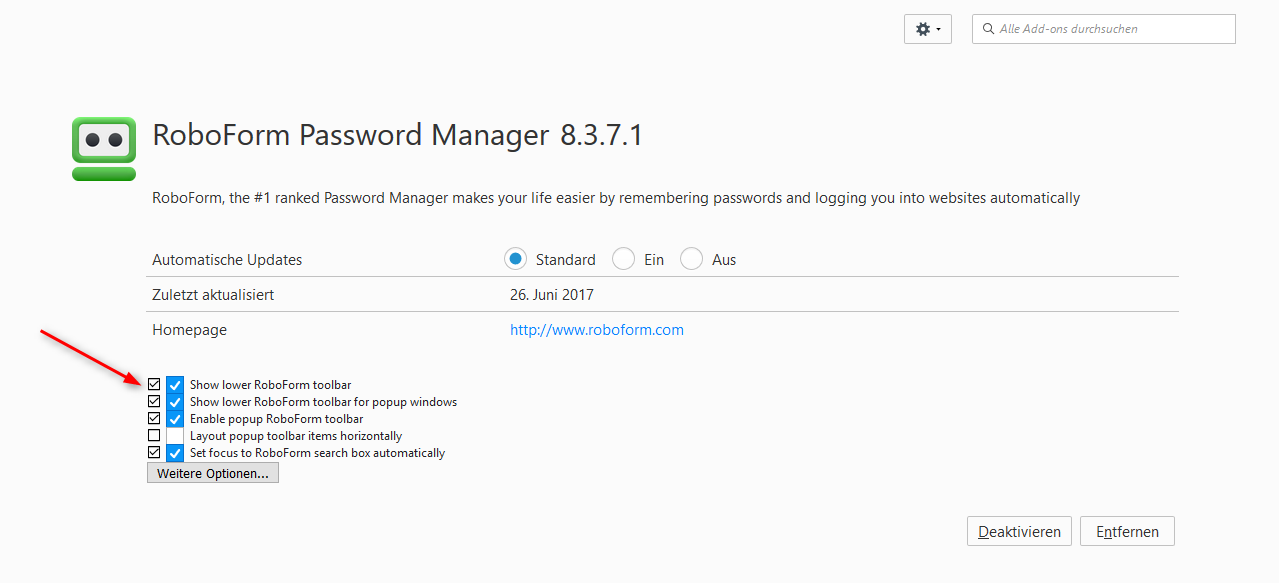Select the 'Standard' automatic updates radio
Image resolution: width=1279 pixels, height=583 pixels.
click(x=515, y=259)
